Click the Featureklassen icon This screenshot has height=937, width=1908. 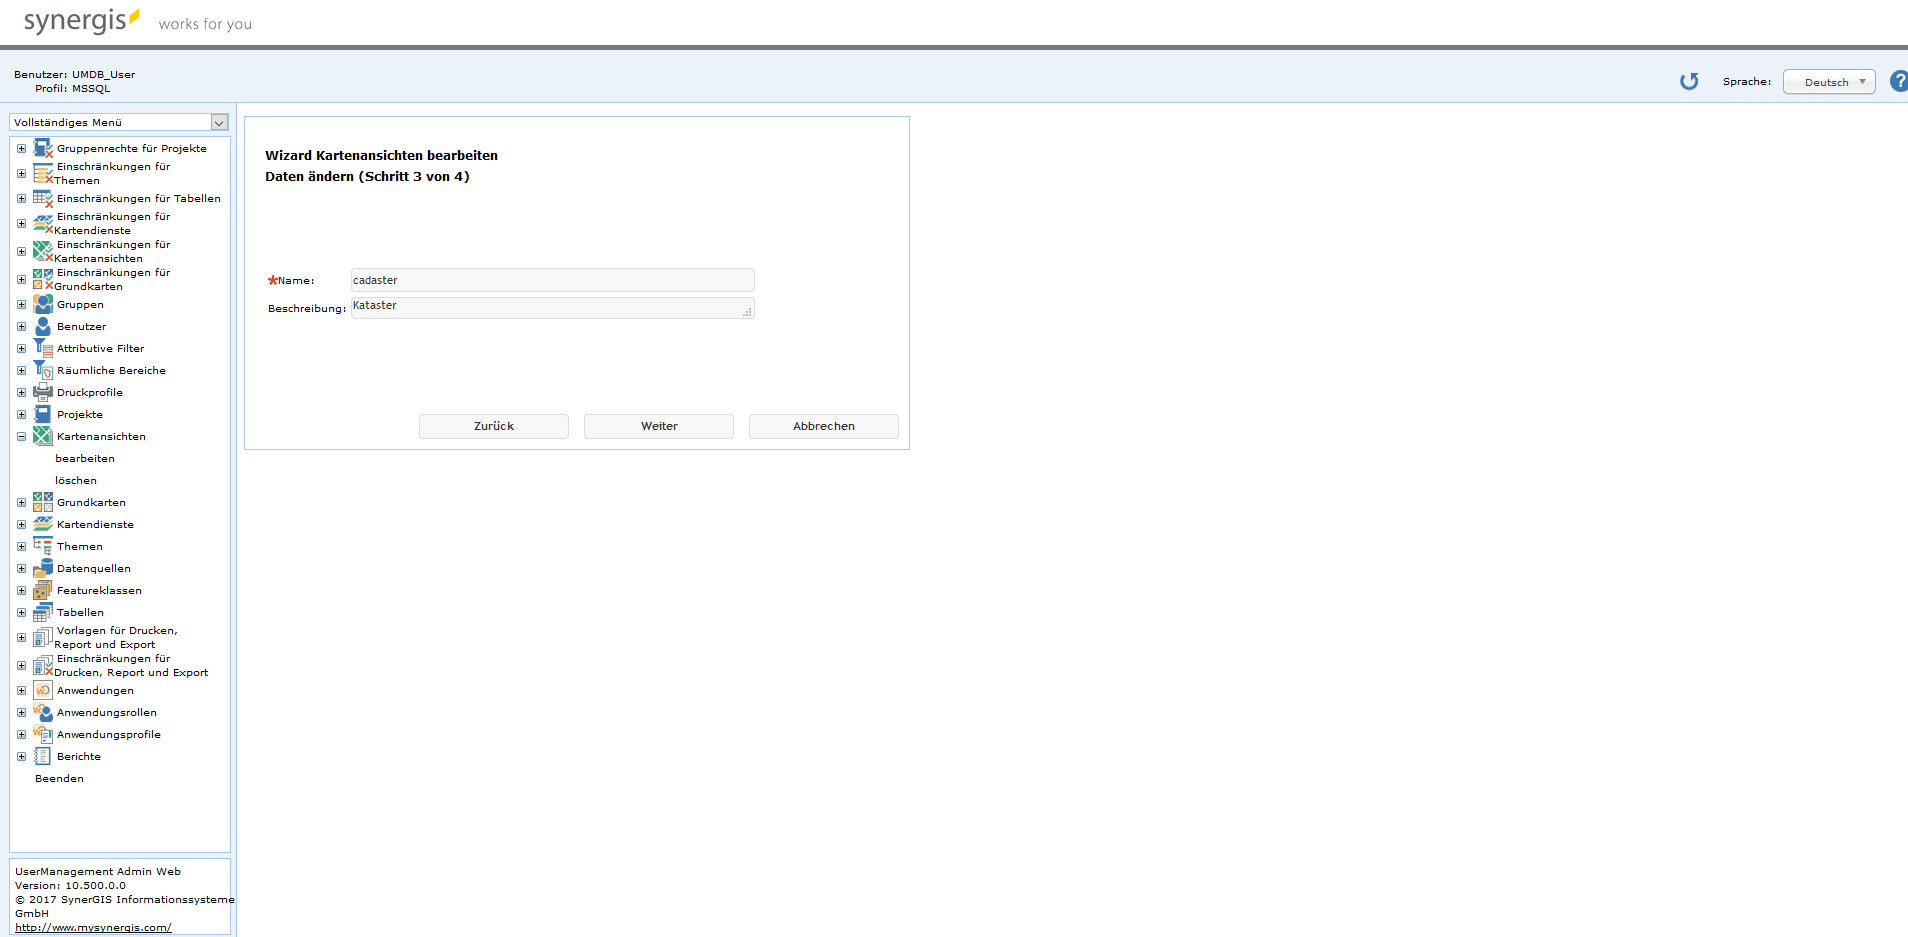click(x=43, y=590)
